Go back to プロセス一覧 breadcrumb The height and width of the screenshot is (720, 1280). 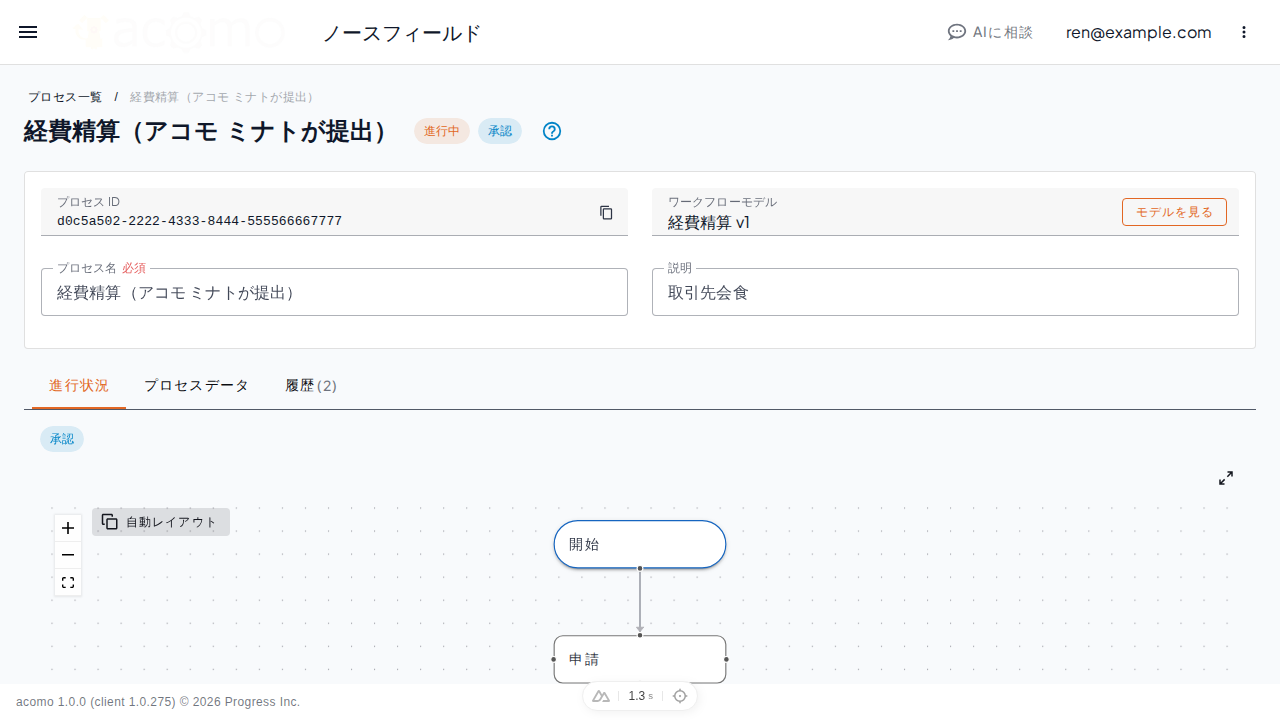pyautogui.click(x=65, y=97)
